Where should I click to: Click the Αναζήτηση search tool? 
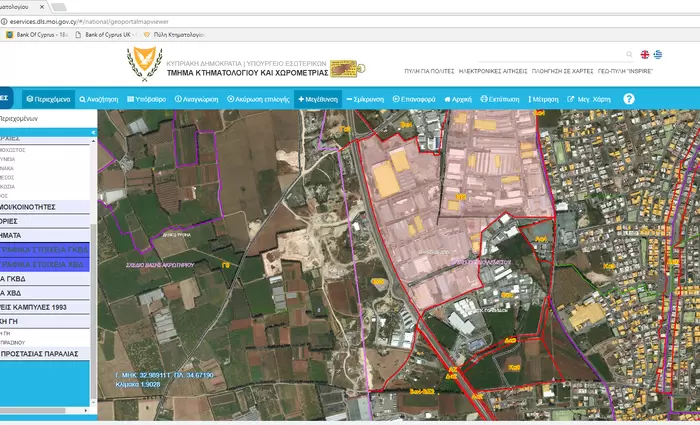(x=98, y=100)
